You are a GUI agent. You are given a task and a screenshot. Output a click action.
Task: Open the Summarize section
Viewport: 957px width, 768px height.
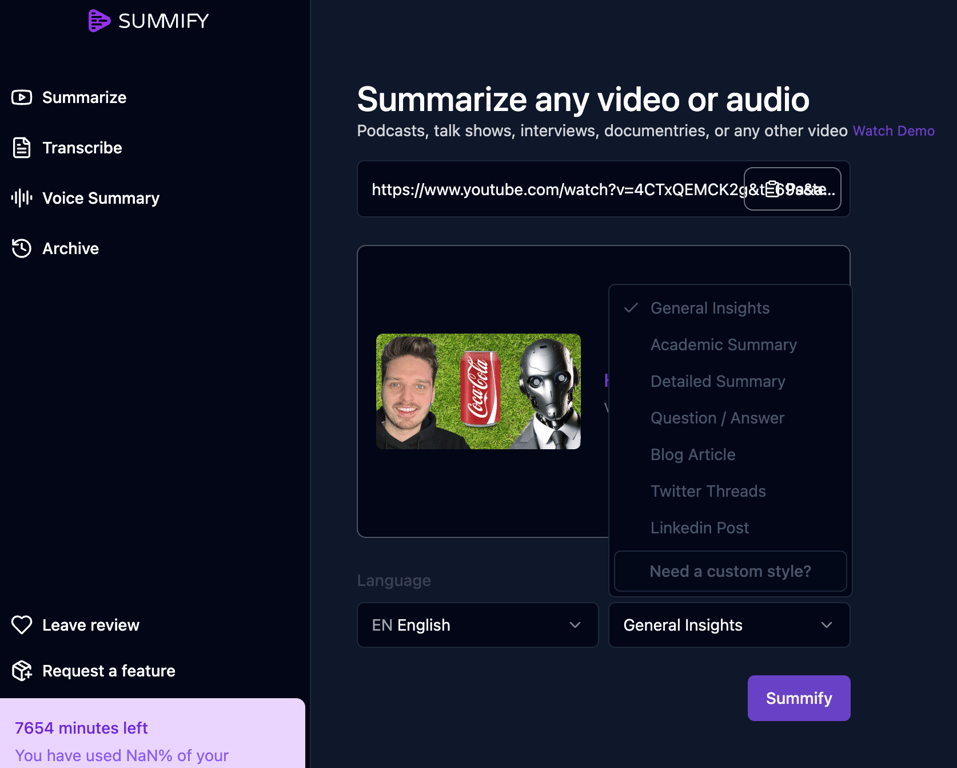[84, 97]
